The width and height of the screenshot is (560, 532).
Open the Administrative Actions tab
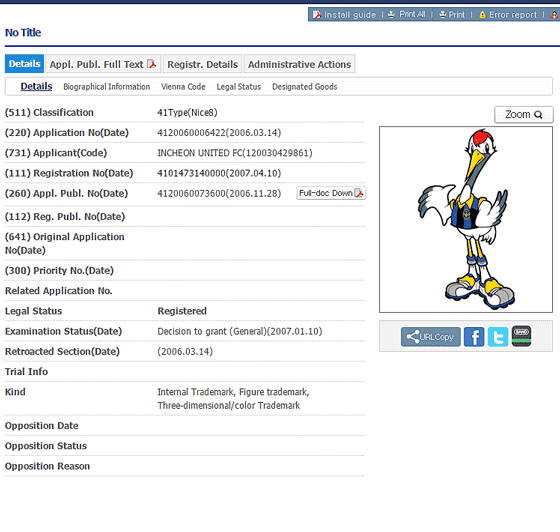pyautogui.click(x=299, y=64)
